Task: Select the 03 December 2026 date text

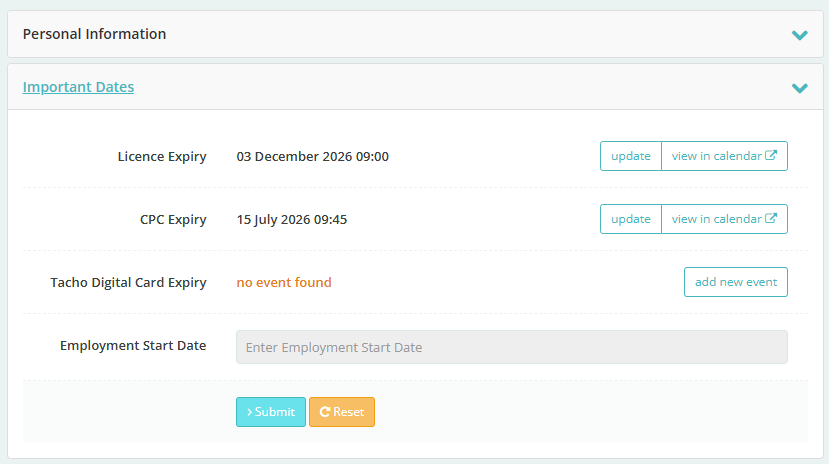Action: [x=312, y=157]
